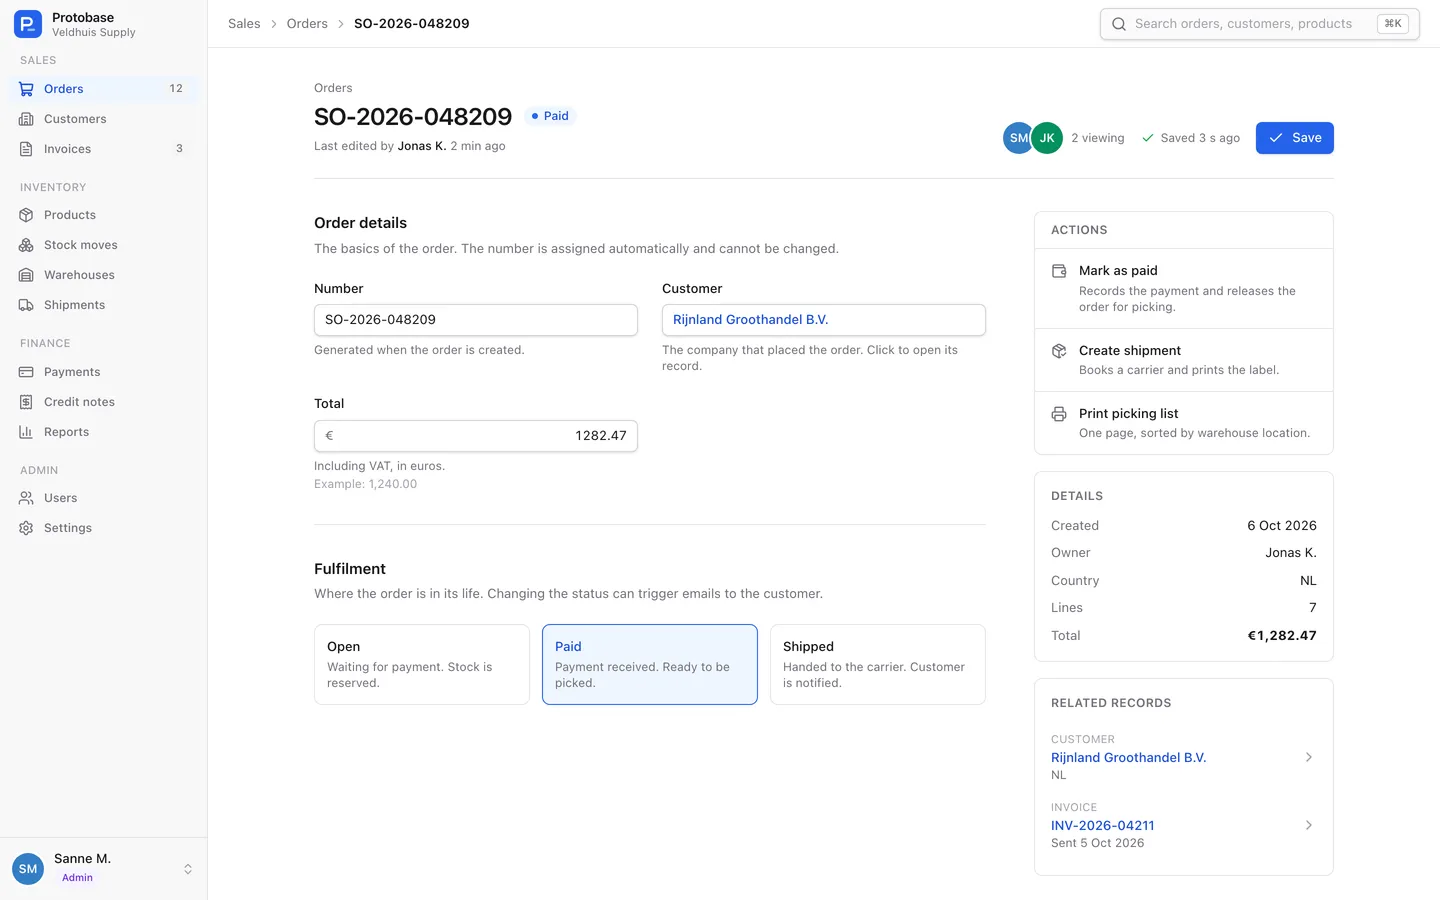This screenshot has width=1440, height=900.
Task: Open Shipments in the sidebar
Action: [x=104, y=305]
